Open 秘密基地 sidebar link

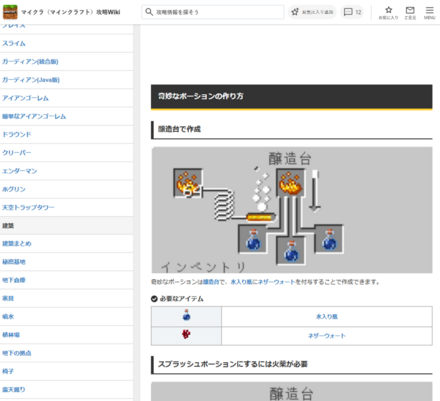tap(14, 262)
